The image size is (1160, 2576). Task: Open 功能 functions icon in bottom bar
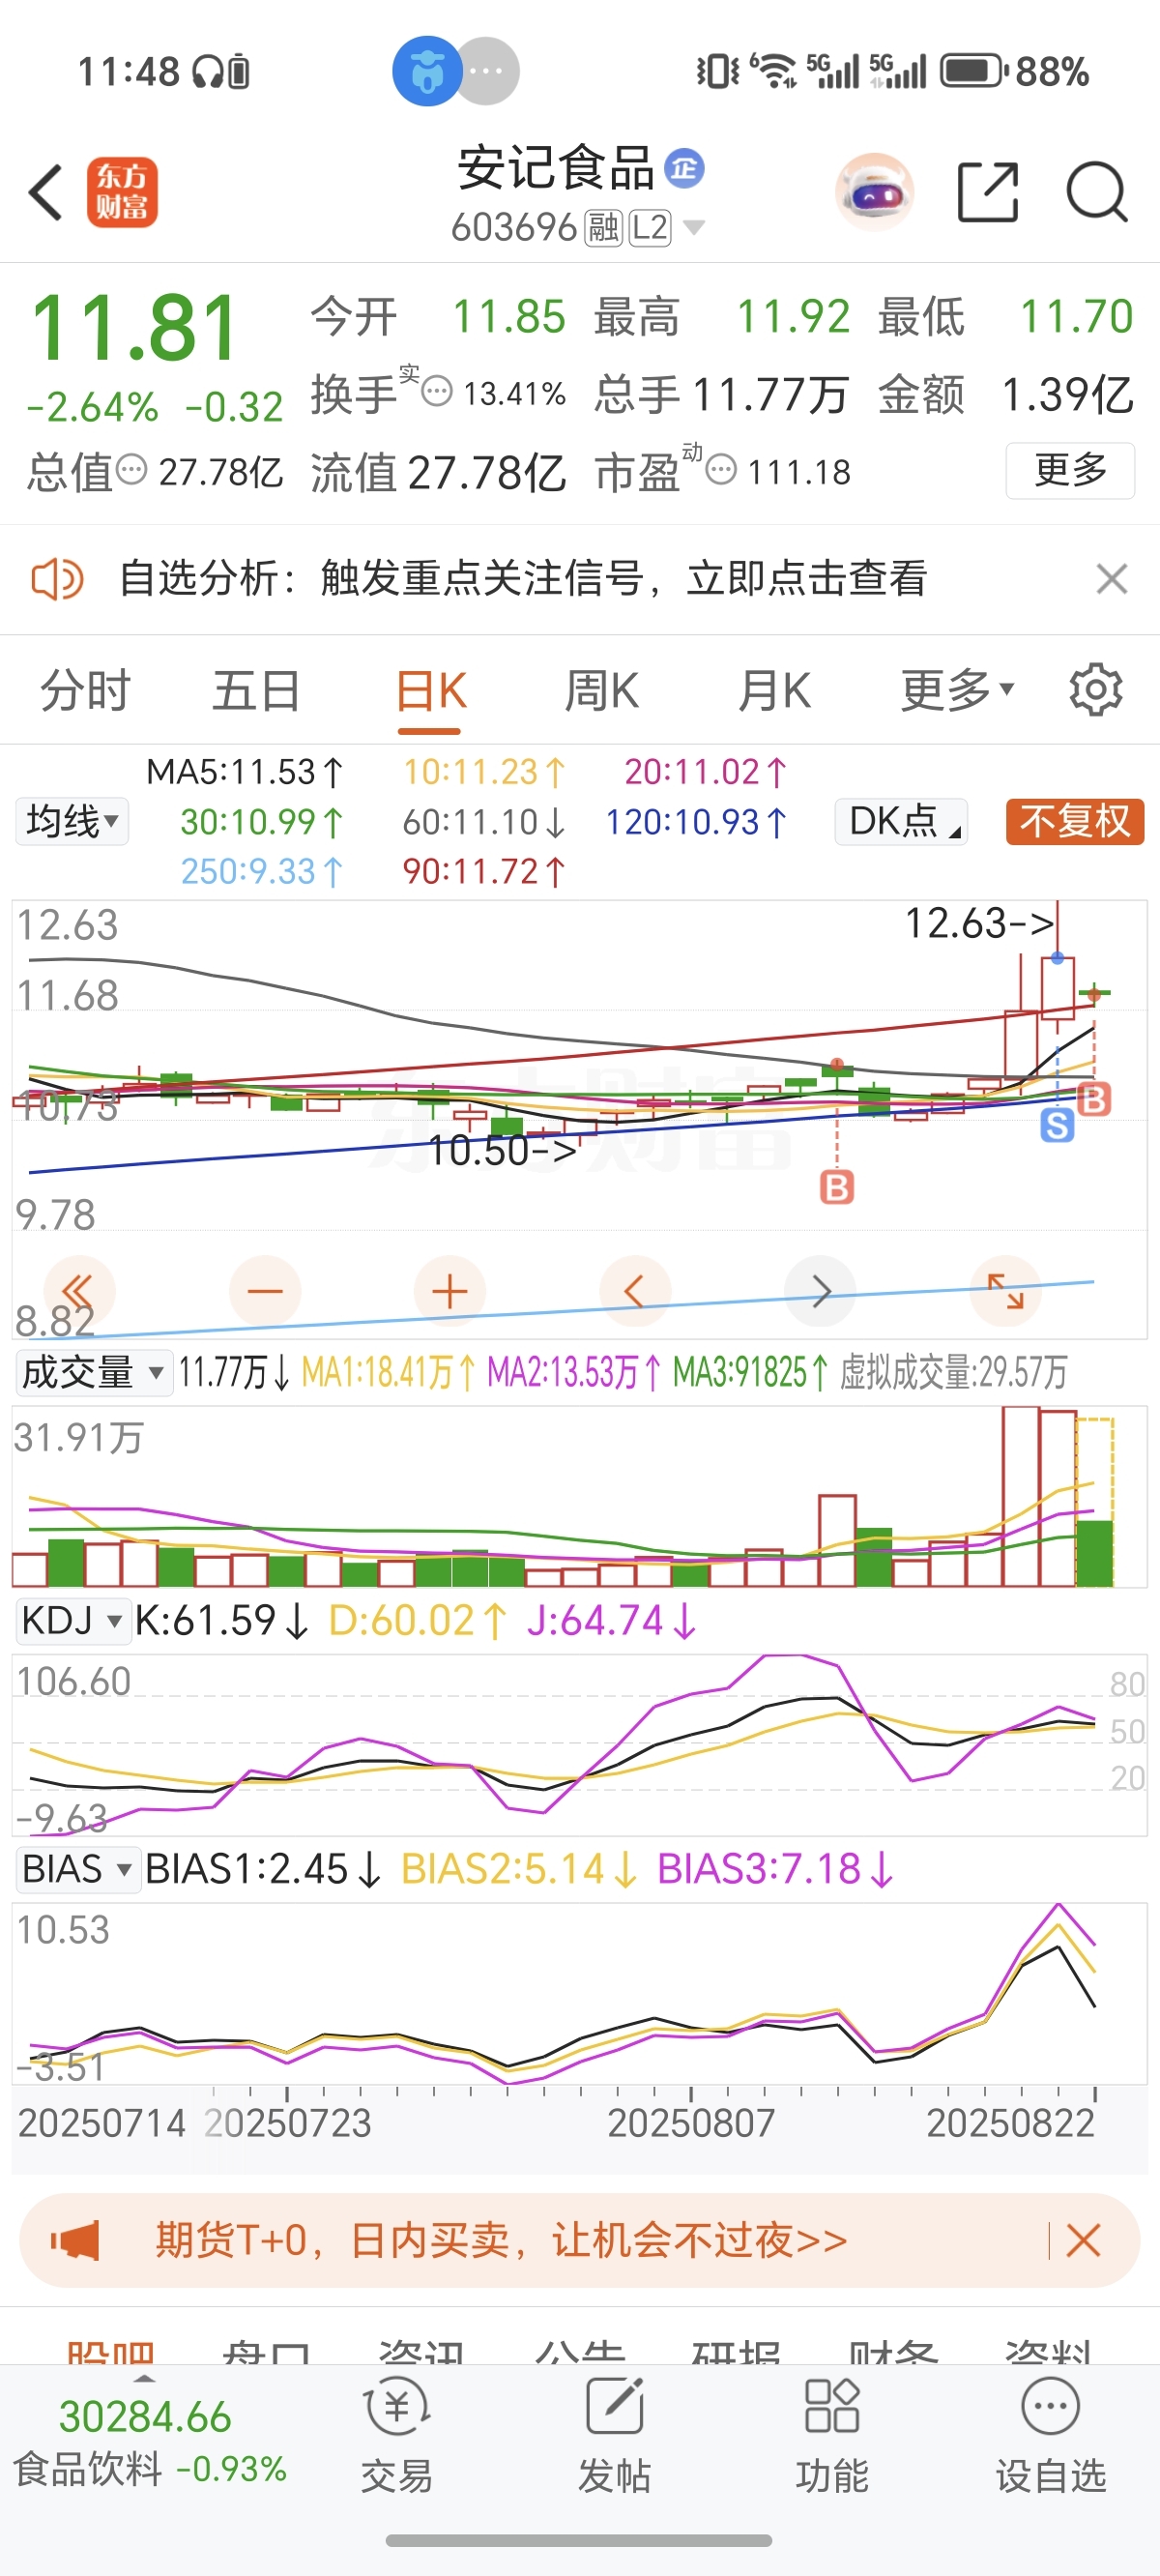pyautogui.click(x=832, y=2437)
